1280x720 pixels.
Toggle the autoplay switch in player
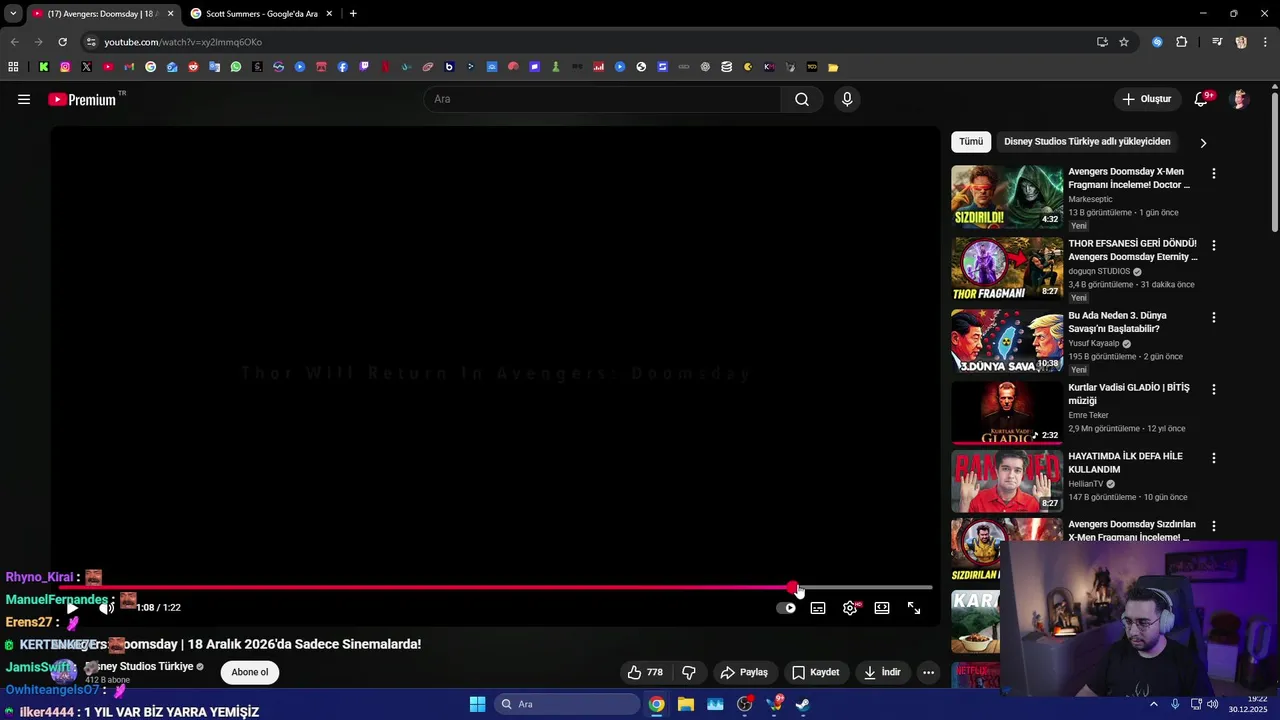pyautogui.click(x=787, y=608)
